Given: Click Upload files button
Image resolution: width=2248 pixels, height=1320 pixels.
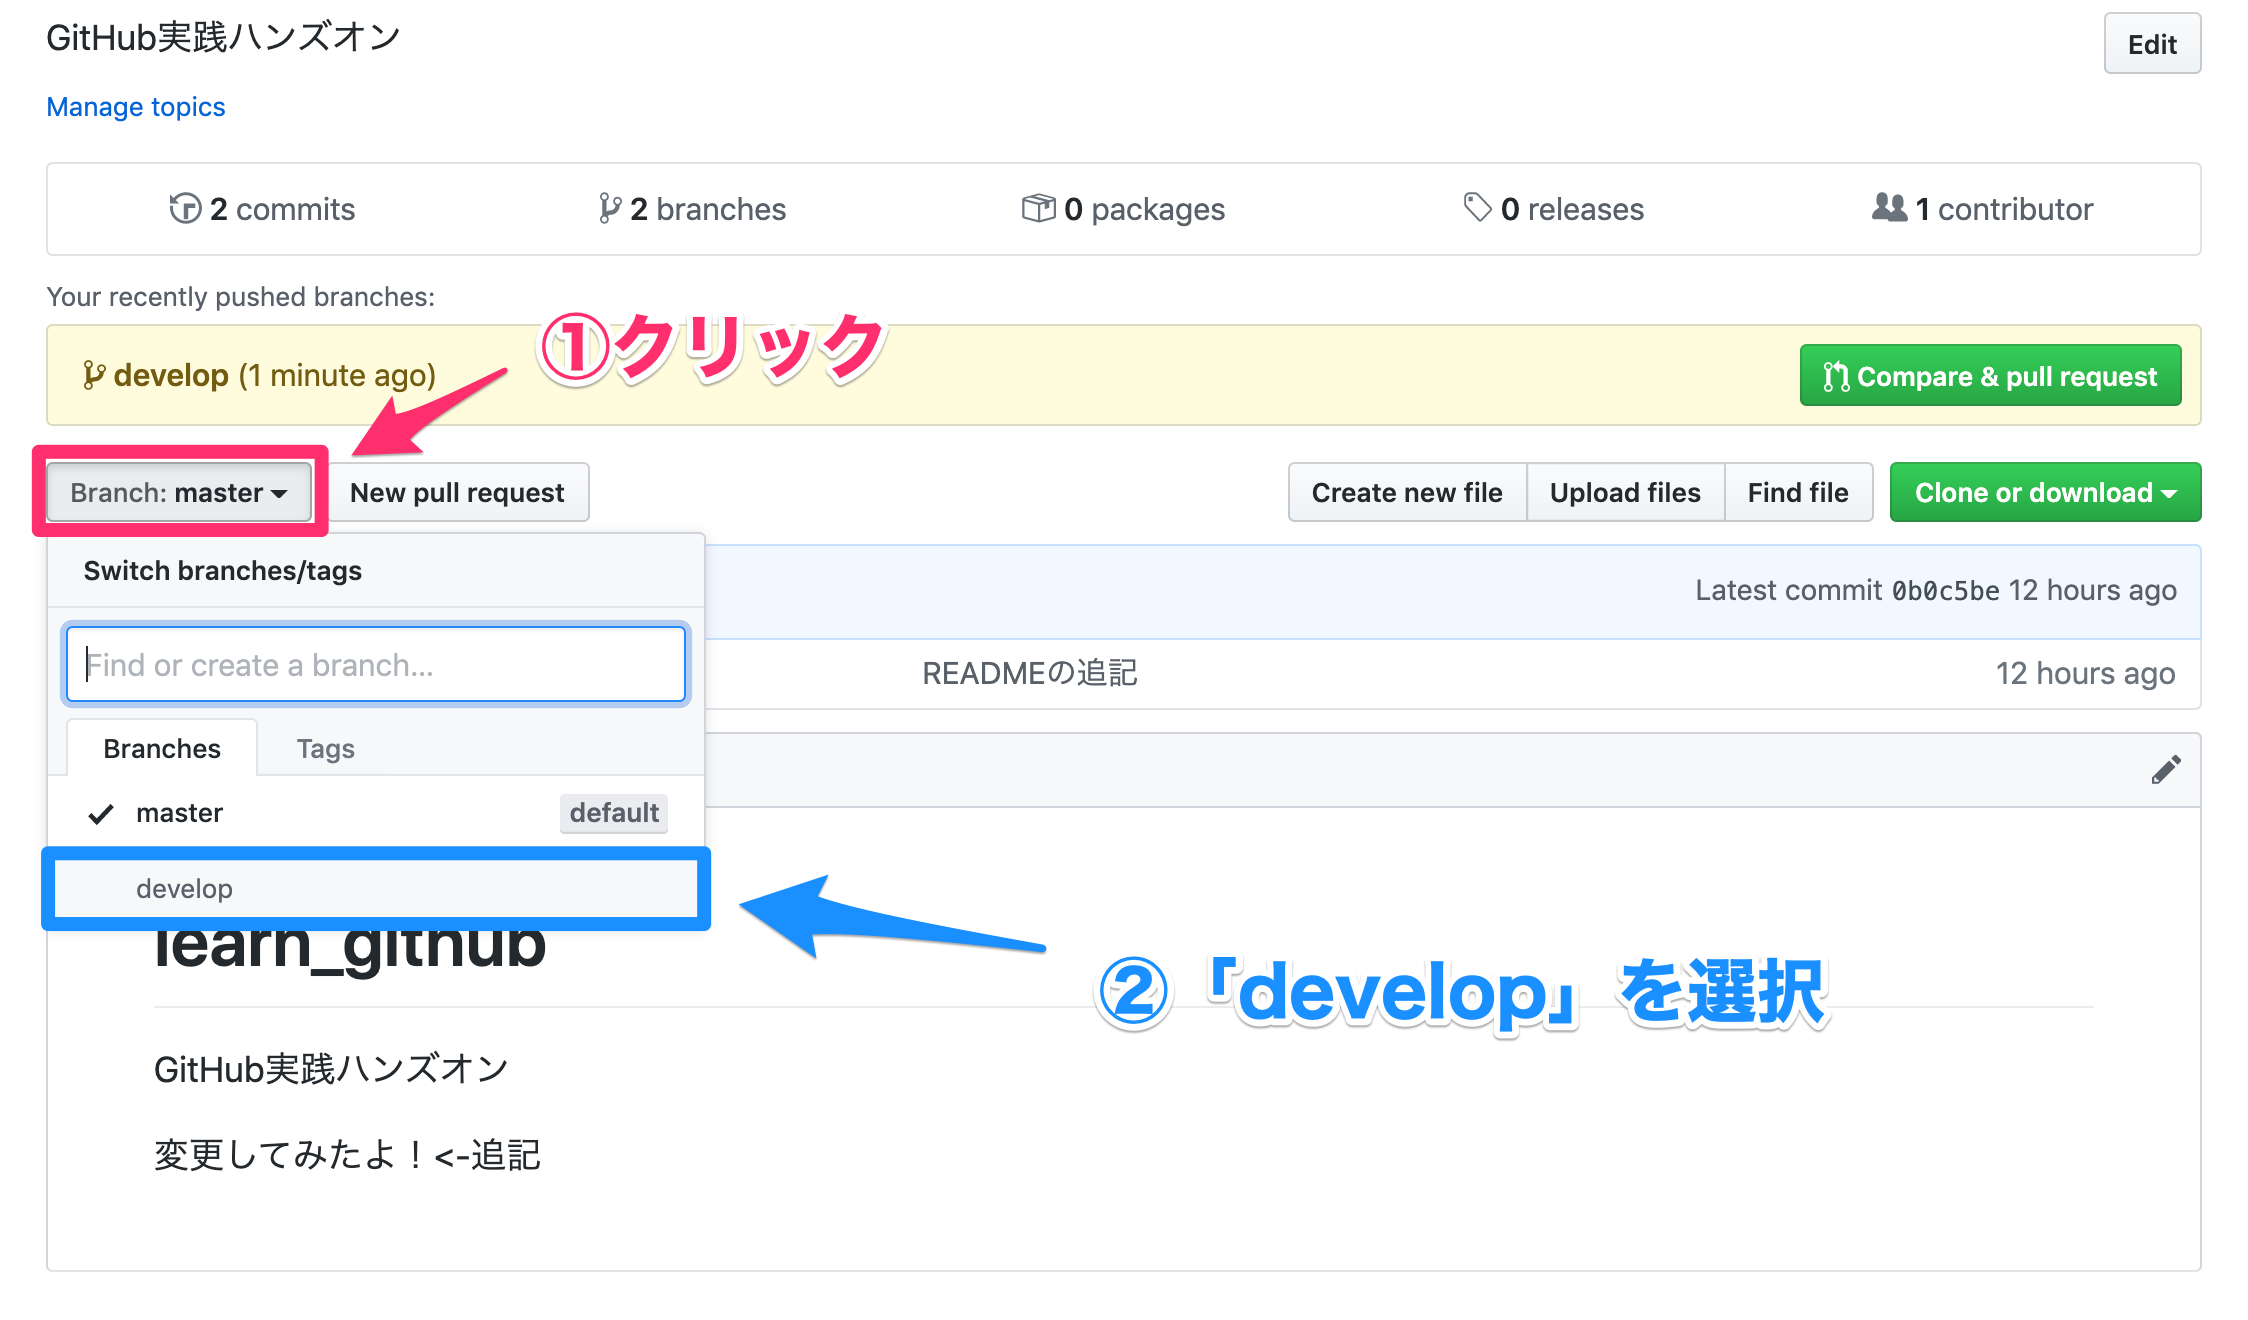Looking at the screenshot, I should 1625,492.
